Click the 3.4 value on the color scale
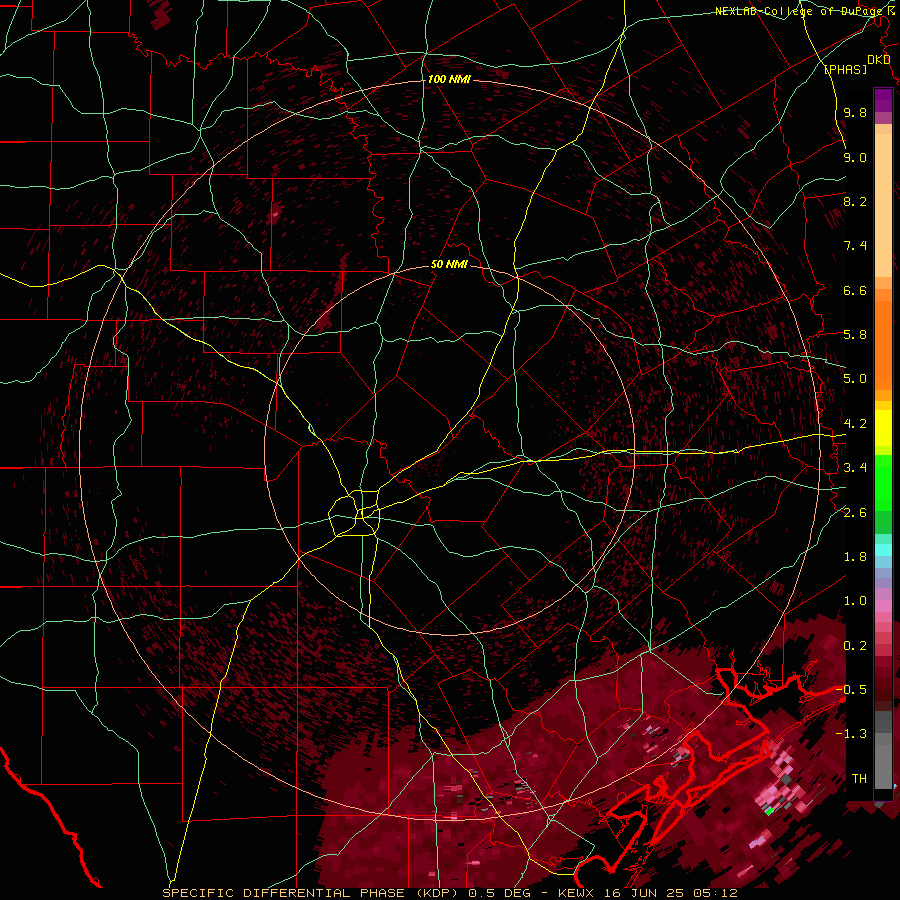This screenshot has width=900, height=900. pos(855,468)
